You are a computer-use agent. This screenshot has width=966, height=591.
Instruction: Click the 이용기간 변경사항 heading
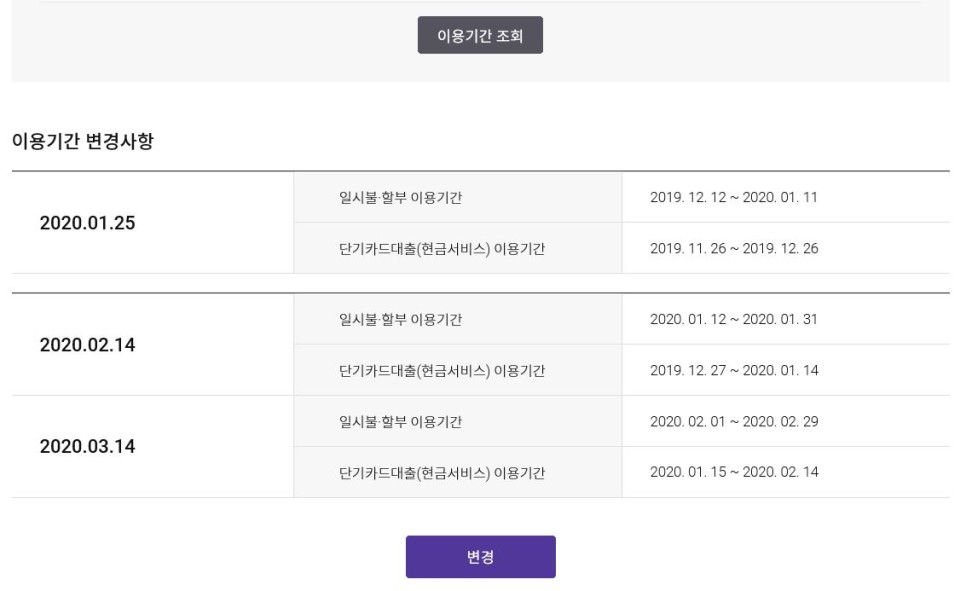[83, 141]
